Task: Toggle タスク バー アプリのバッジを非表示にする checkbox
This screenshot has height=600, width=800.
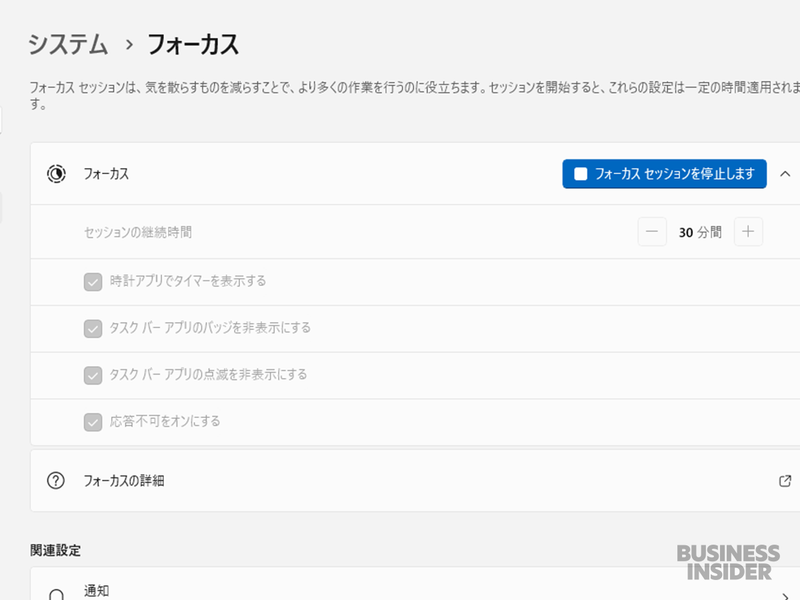Action: [x=93, y=329]
